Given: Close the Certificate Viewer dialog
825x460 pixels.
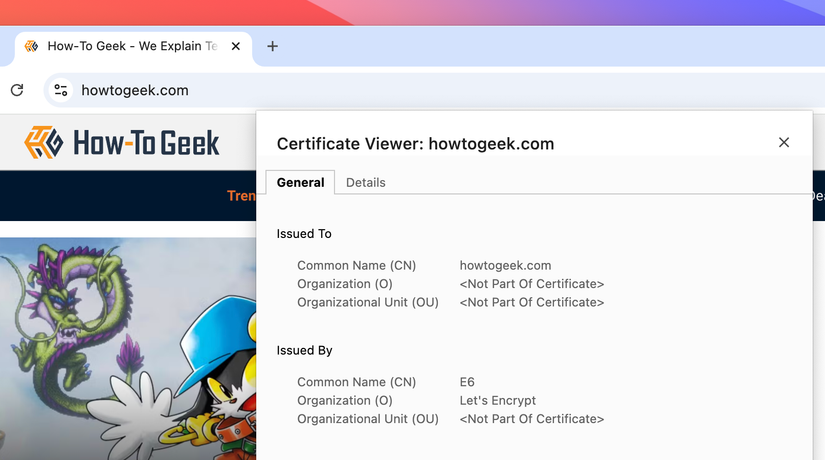Looking at the screenshot, I should point(784,142).
